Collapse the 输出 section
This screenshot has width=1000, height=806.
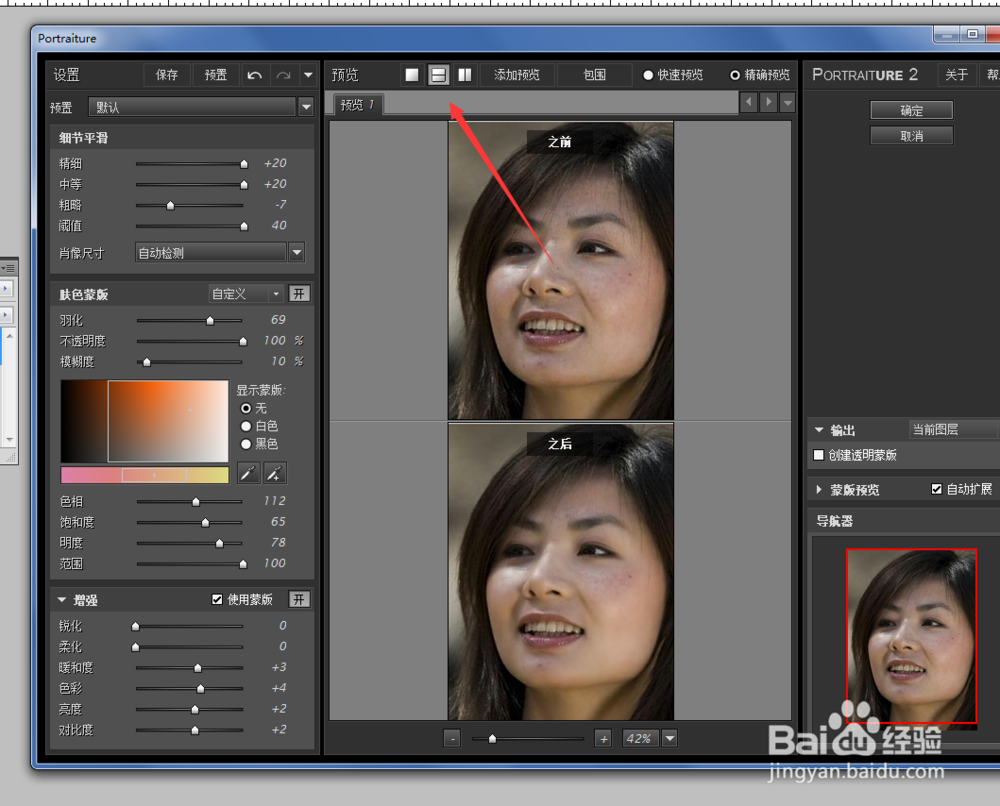(x=820, y=430)
